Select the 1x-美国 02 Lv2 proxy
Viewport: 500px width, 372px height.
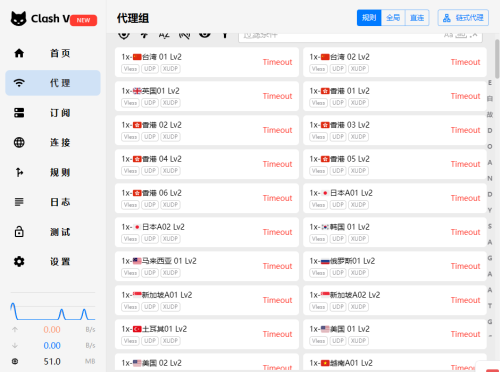point(207,363)
